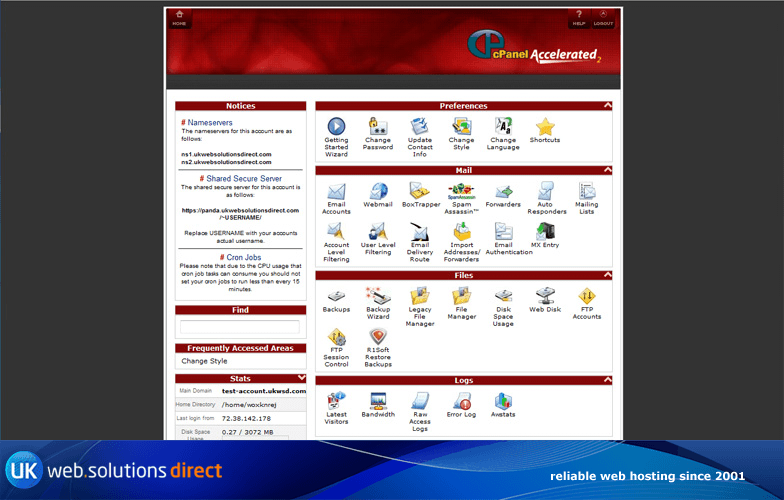This screenshot has width=784, height=500.
Task: Click the Backup Wizard icon
Action: click(378, 296)
